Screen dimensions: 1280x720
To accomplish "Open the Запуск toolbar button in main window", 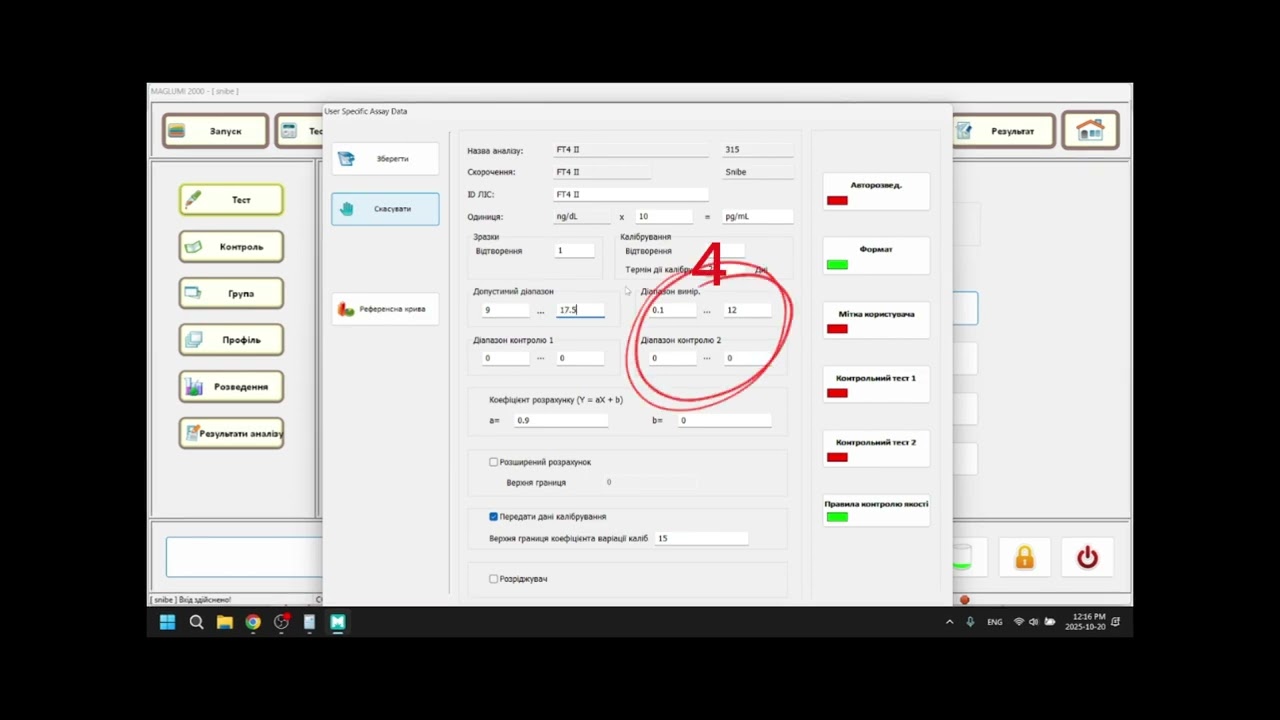I will [216, 131].
